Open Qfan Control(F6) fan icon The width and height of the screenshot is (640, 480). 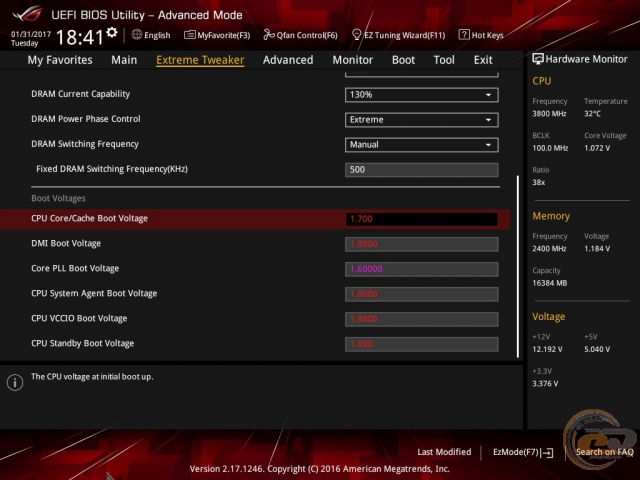click(269, 35)
